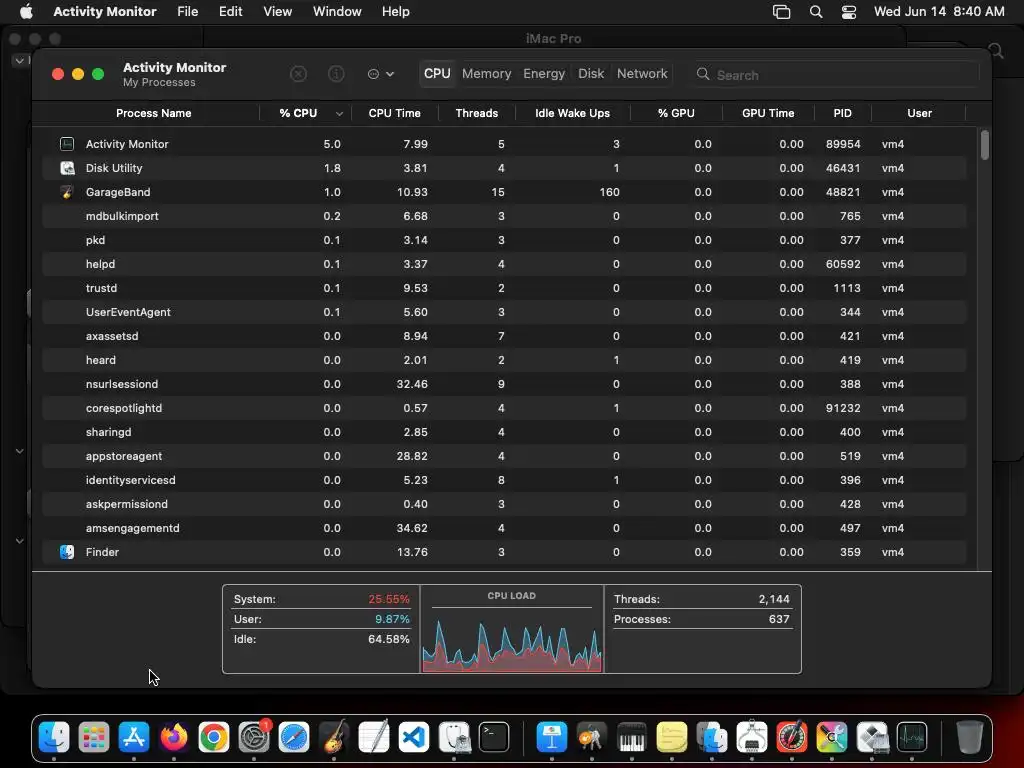Click the CPU Load graph
Image resolution: width=1024 pixels, height=768 pixels.
click(x=512, y=637)
